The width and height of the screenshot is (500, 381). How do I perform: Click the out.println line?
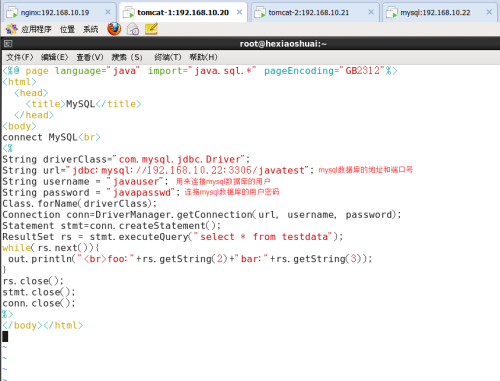tap(190, 259)
